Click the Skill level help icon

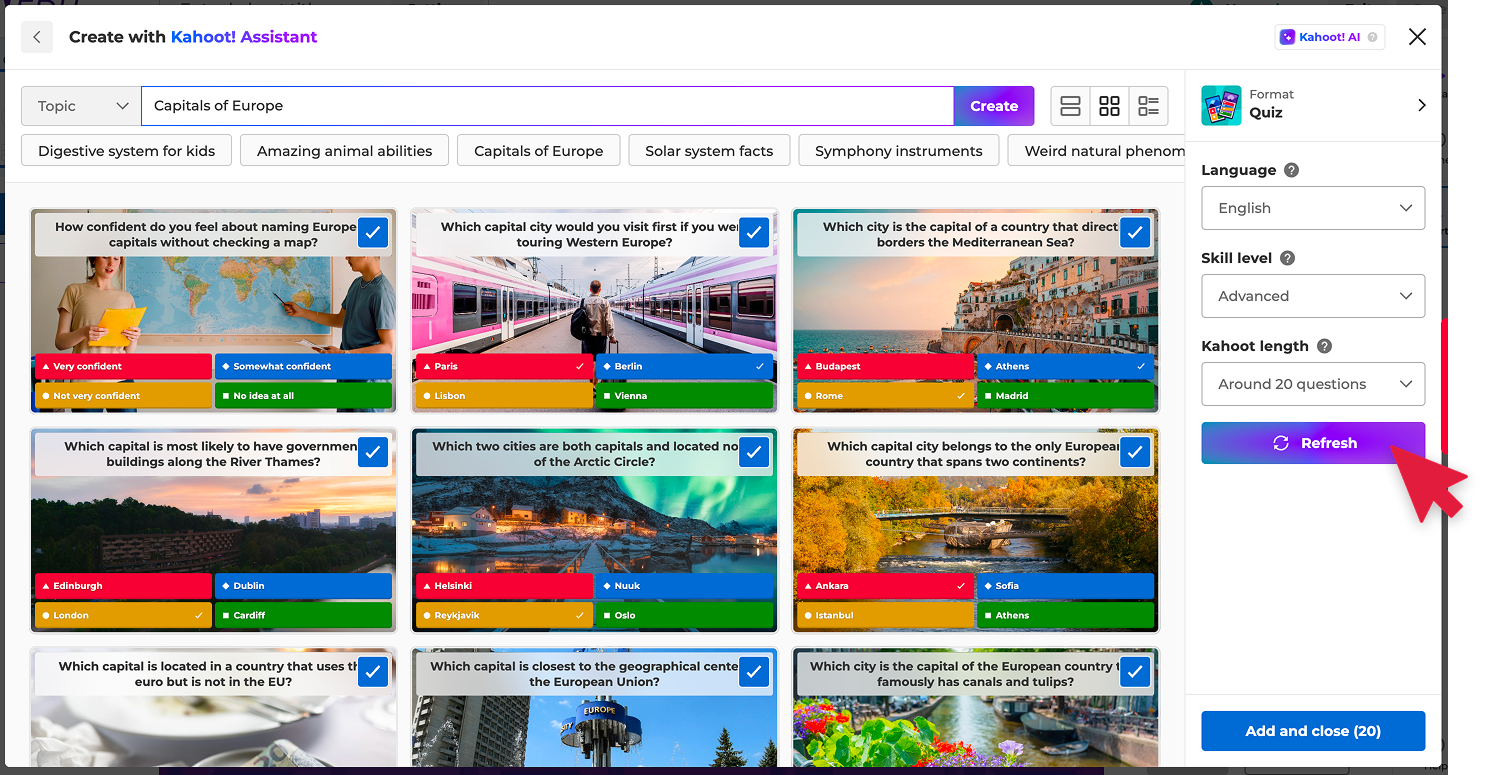(x=1287, y=258)
